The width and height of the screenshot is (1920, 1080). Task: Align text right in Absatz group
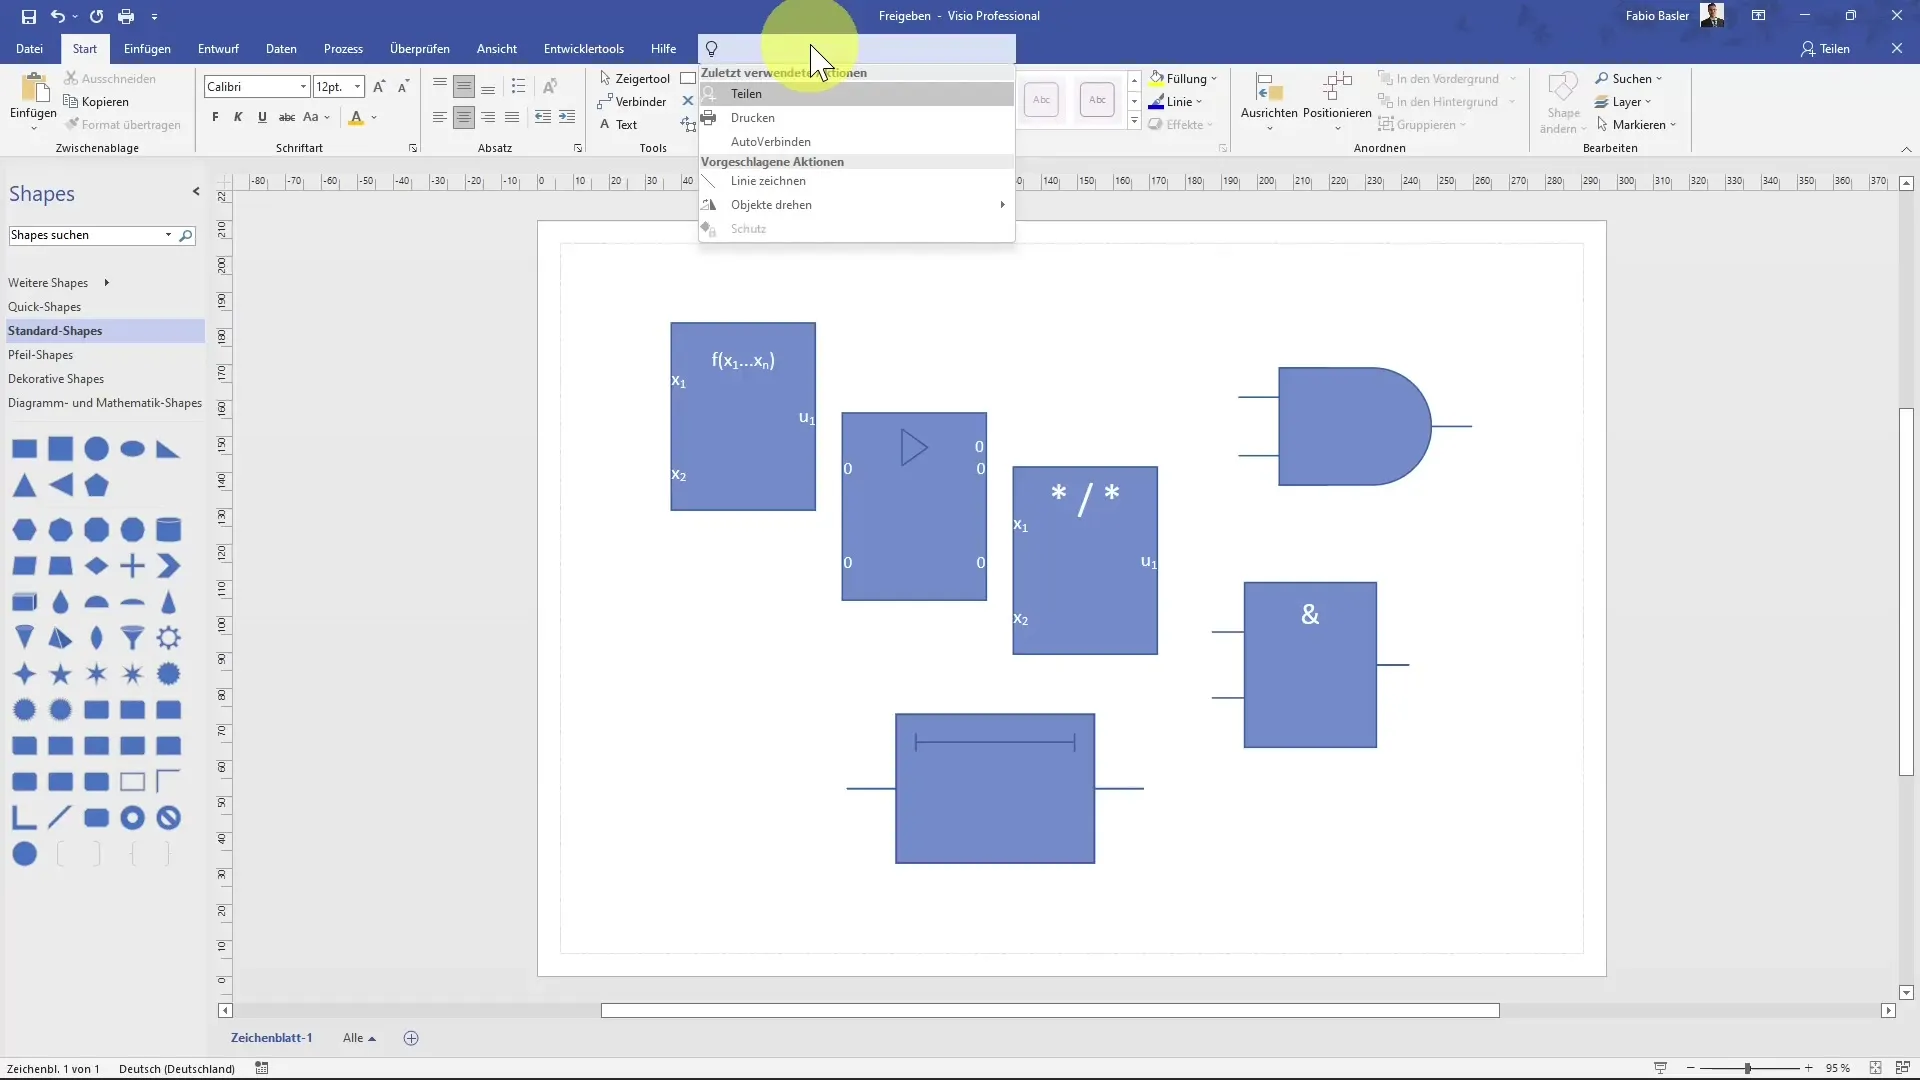click(x=488, y=117)
